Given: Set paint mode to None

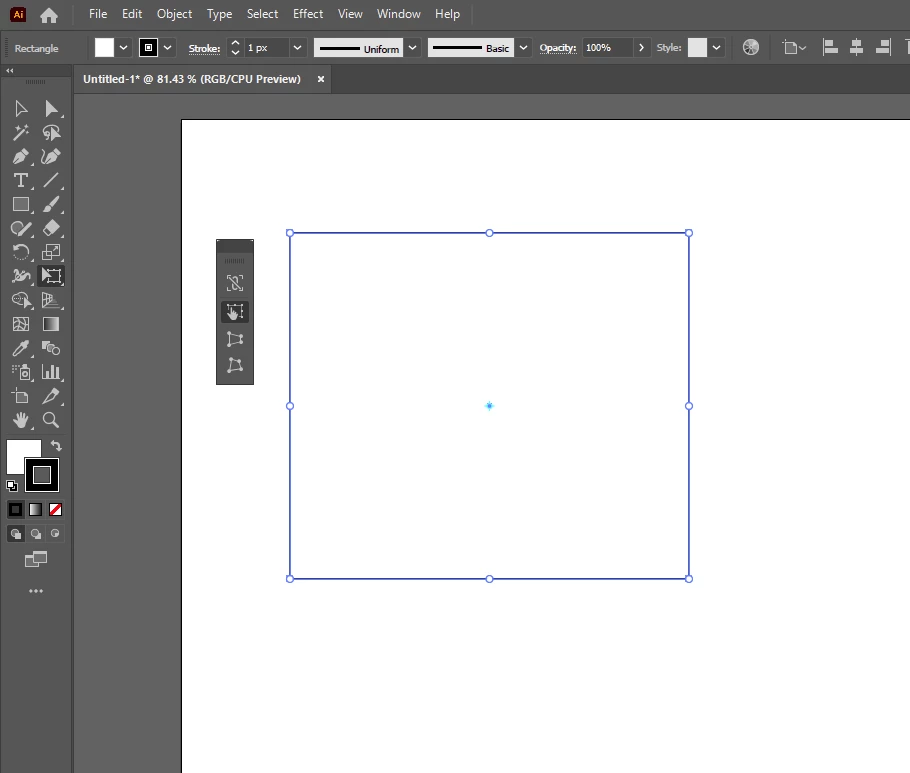Looking at the screenshot, I should pyautogui.click(x=55, y=510).
